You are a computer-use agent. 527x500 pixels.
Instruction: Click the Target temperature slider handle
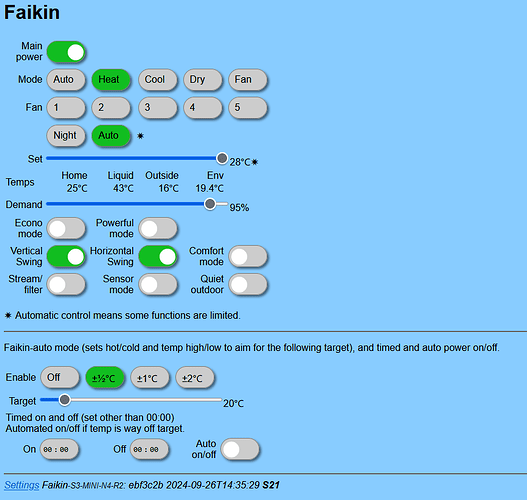pyautogui.click(x=64, y=400)
